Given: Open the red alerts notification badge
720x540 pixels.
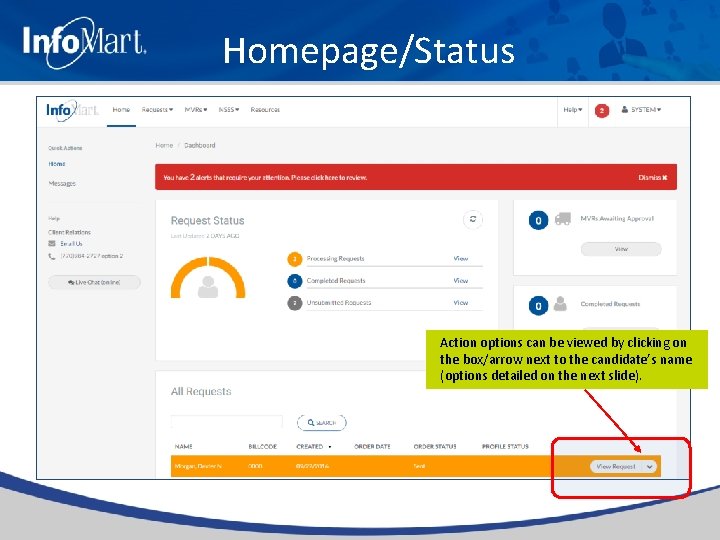Looking at the screenshot, I should [602, 111].
